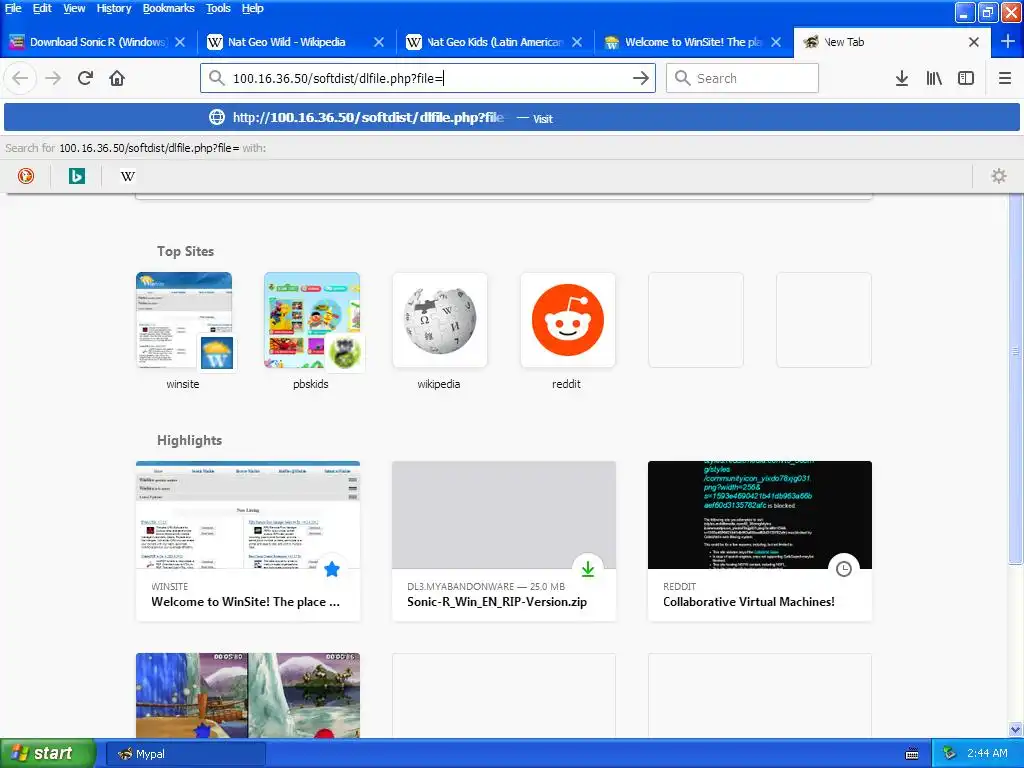Search with Bing one-click icon
The width and height of the screenshot is (1024, 768).
coord(76,176)
